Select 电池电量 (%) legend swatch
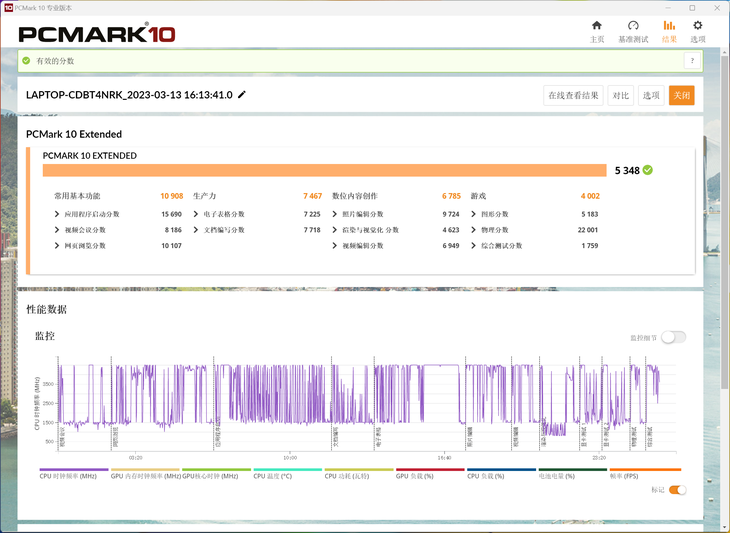 click(573, 470)
